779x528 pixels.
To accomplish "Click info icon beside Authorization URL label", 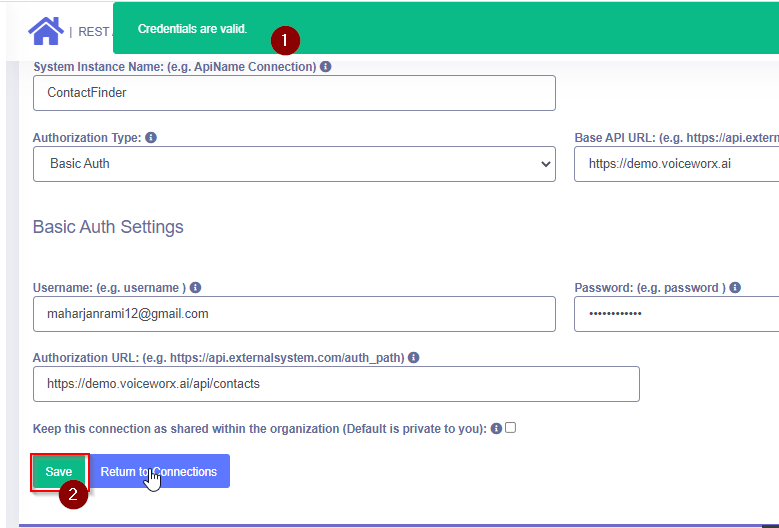I will tap(413, 357).
